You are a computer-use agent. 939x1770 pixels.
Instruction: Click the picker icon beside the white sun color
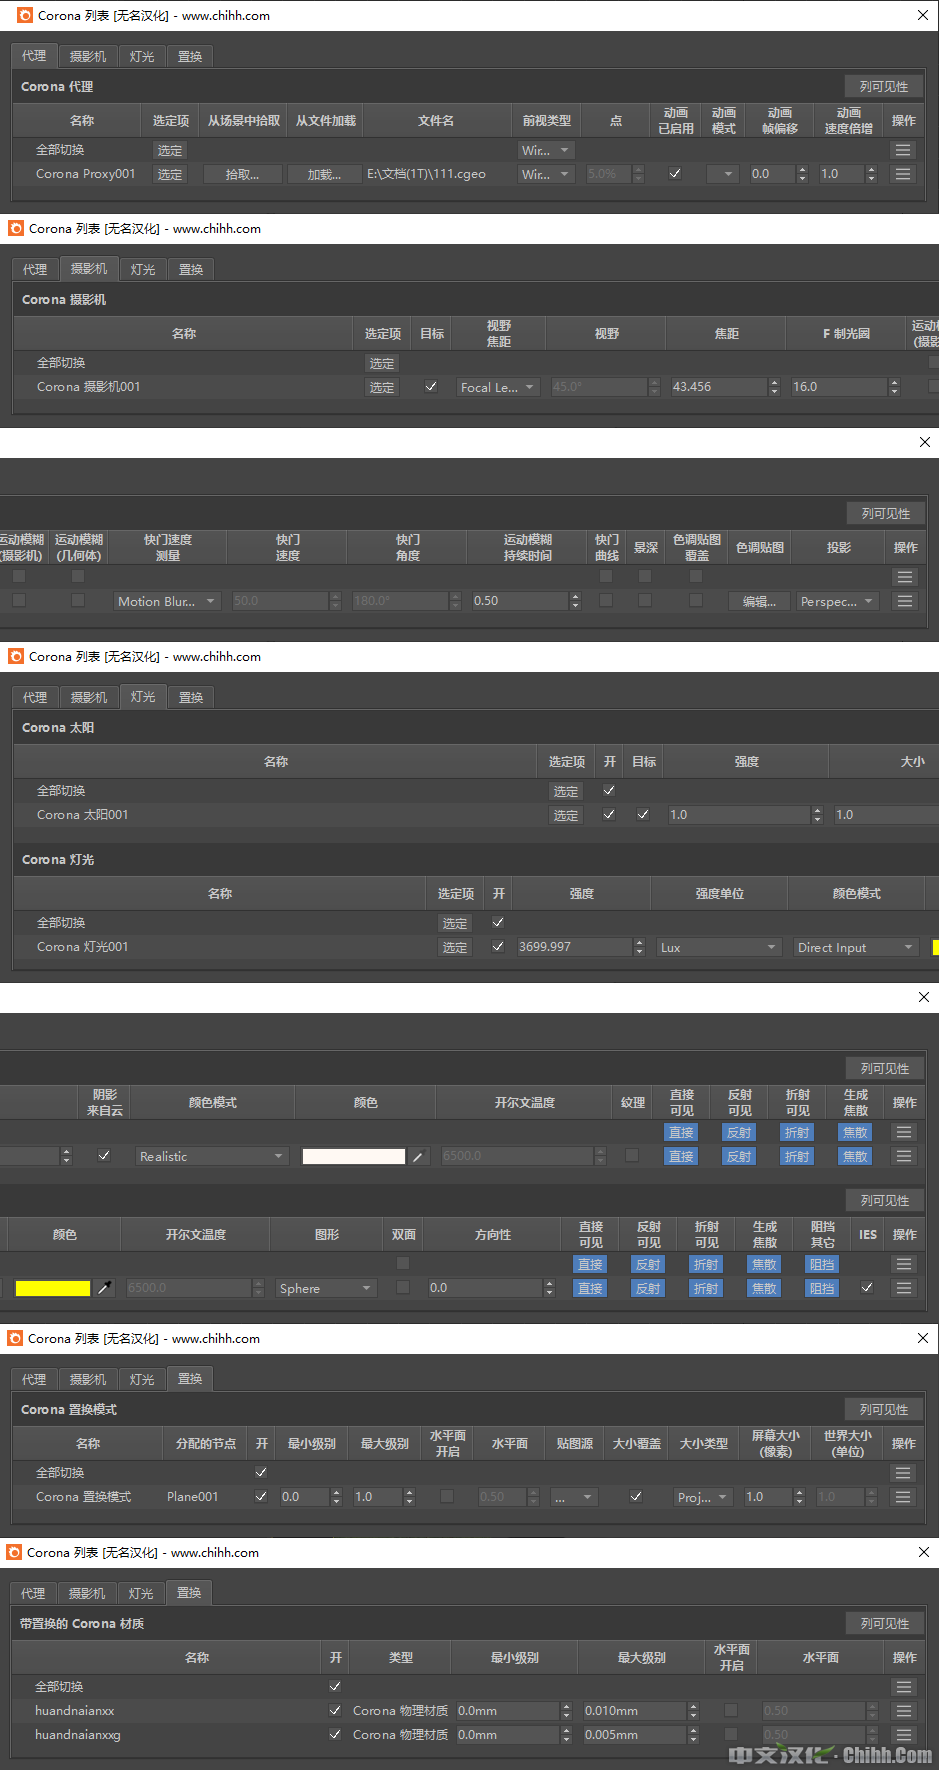tap(418, 1156)
